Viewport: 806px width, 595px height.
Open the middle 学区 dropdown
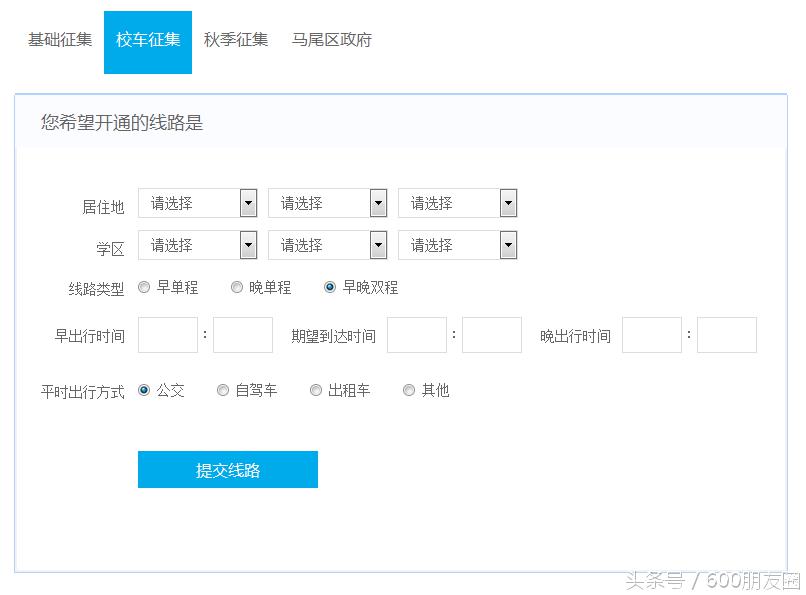click(x=328, y=245)
